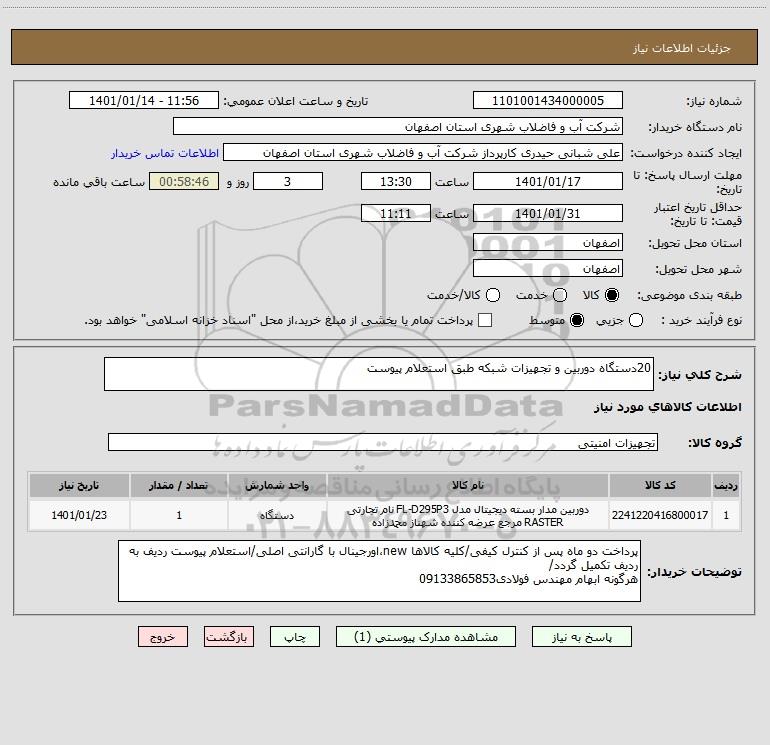Screen dimensions: 770x745
Task: Select the جزیی purchase type radio
Action: (x=635, y=320)
